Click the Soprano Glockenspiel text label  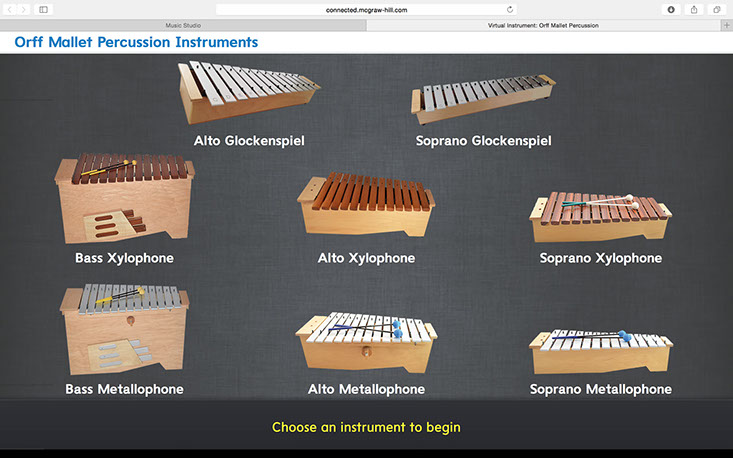[483, 141]
